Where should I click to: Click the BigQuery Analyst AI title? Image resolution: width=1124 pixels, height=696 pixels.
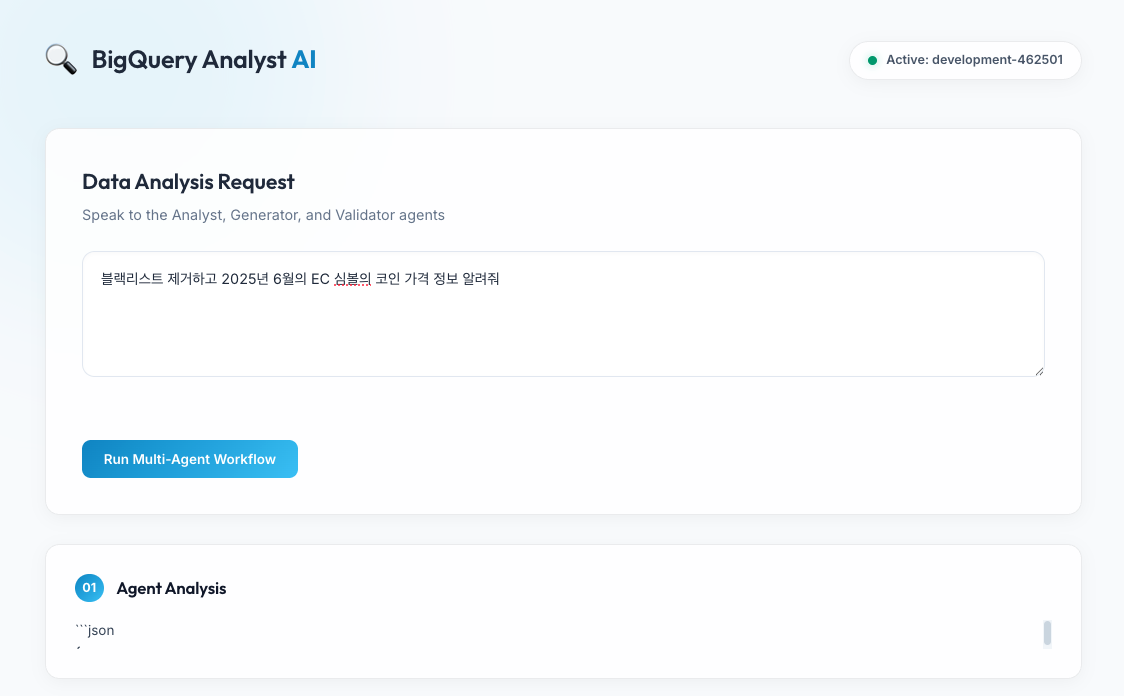[x=204, y=59]
